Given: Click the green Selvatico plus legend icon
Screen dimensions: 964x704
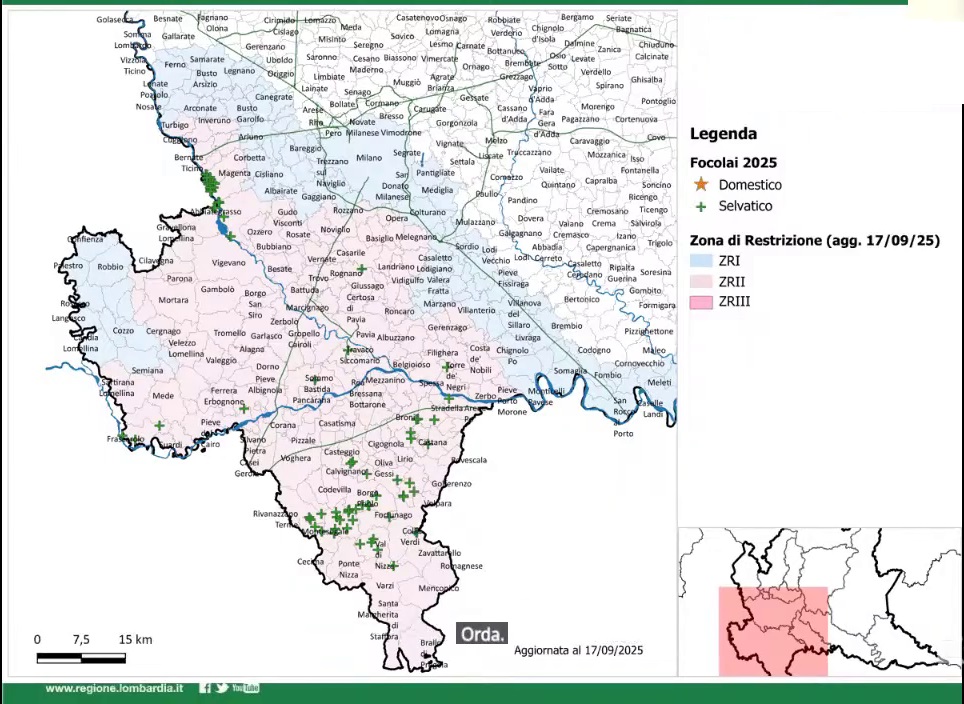Looking at the screenshot, I should [x=701, y=206].
